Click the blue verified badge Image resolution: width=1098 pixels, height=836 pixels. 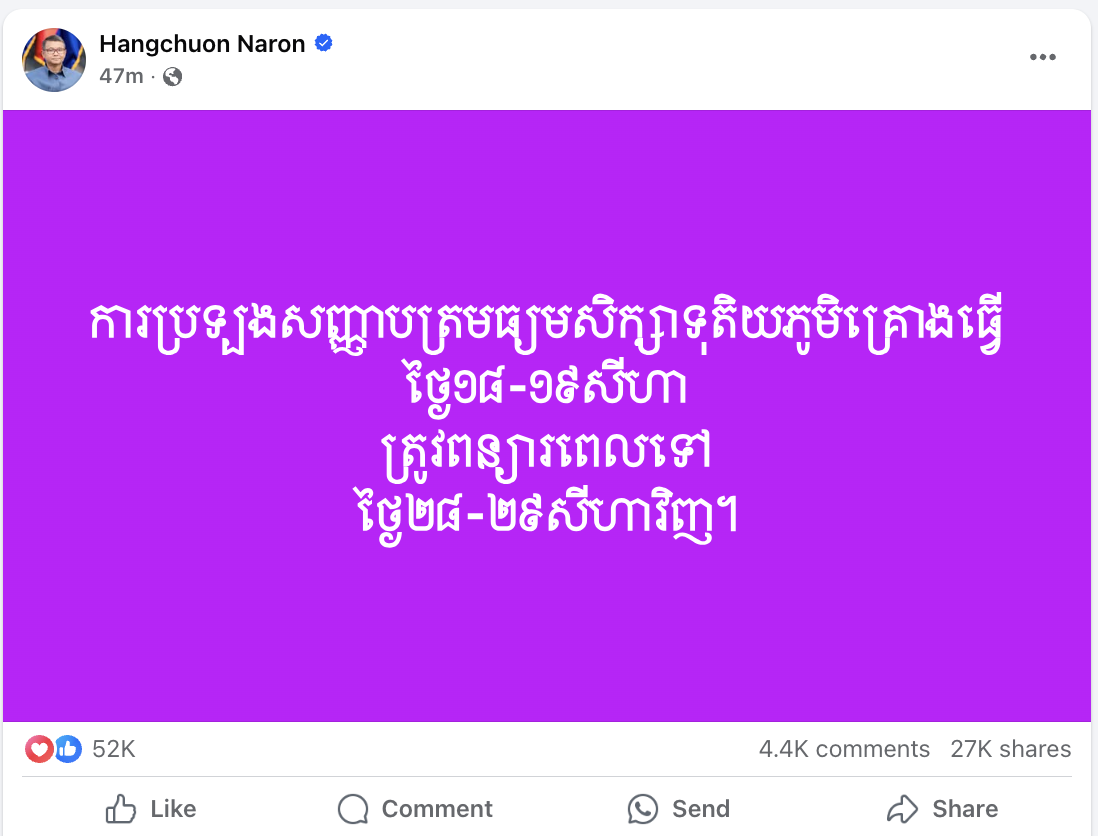[x=324, y=43]
